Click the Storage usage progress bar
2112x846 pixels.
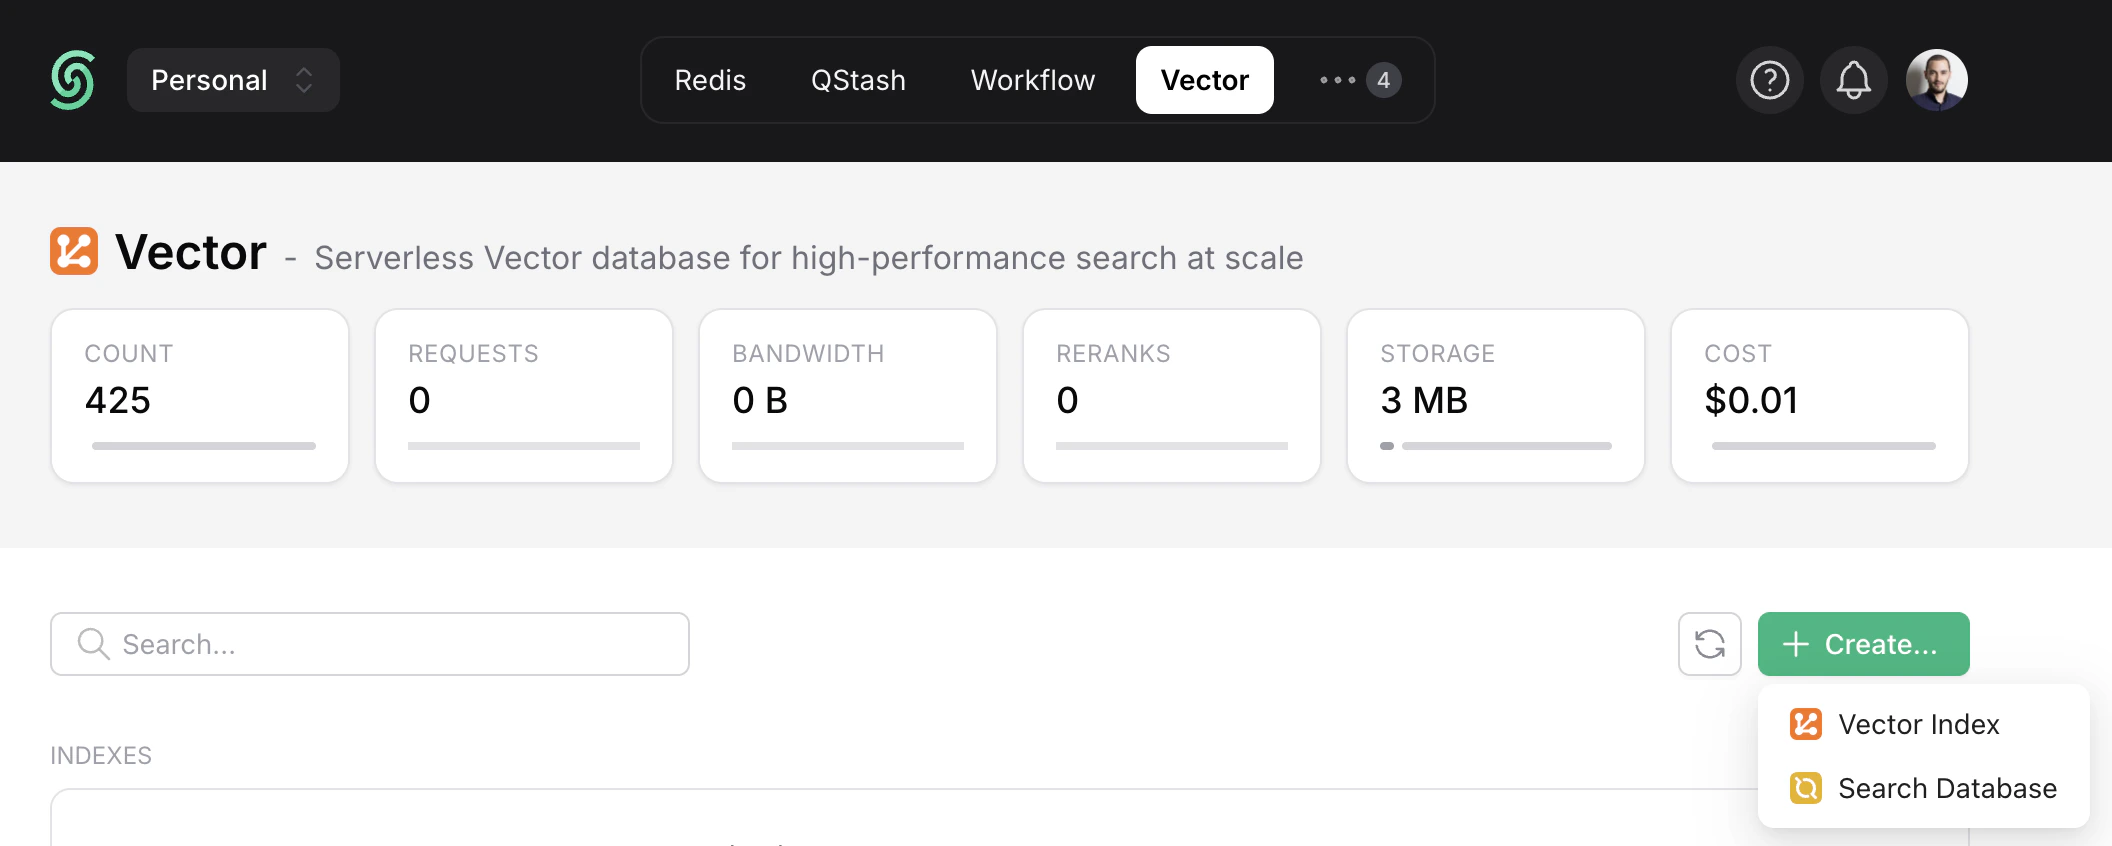[1496, 446]
